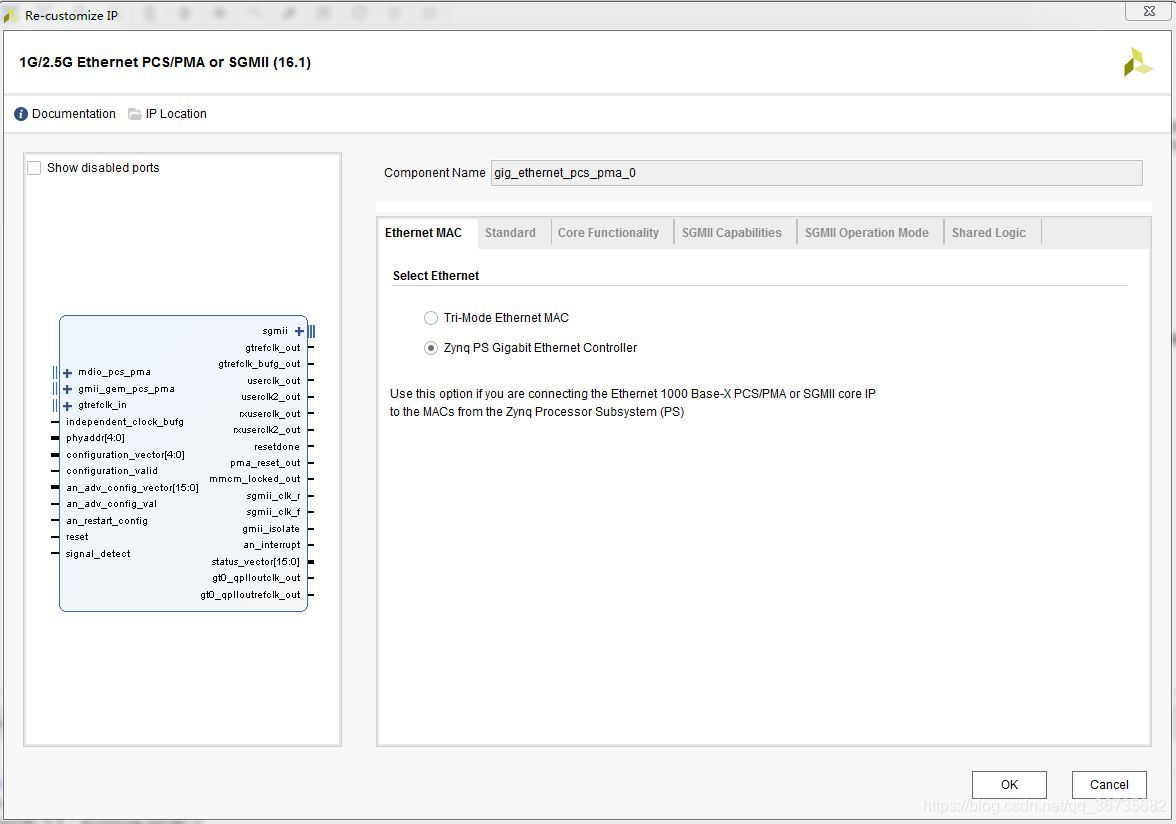
Task: Click the Component Name field
Action: pos(816,172)
